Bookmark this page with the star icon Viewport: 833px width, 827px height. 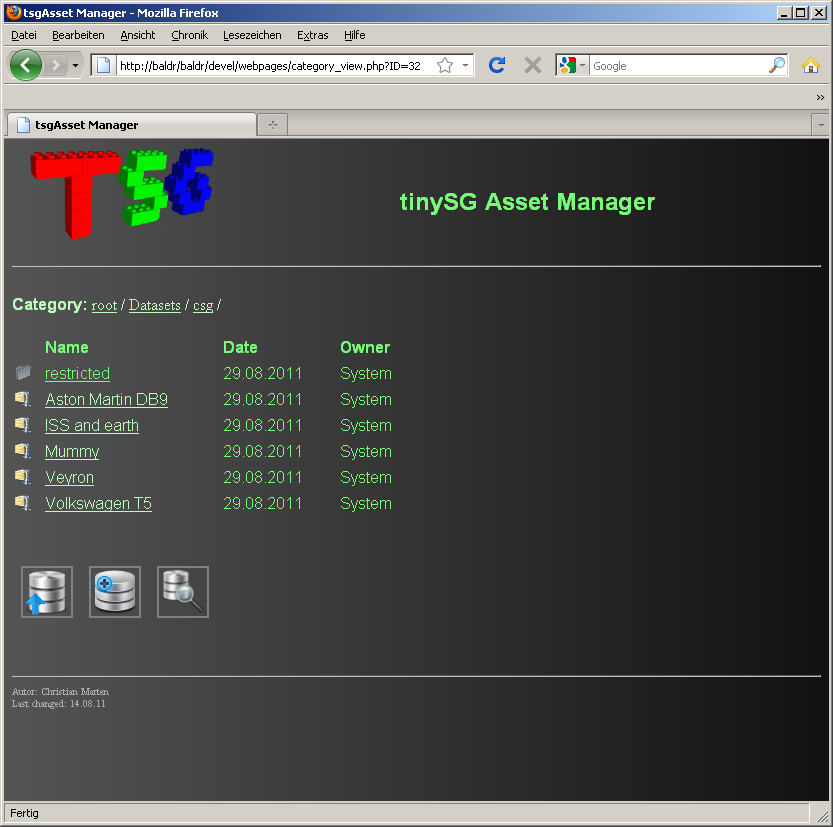pos(445,66)
